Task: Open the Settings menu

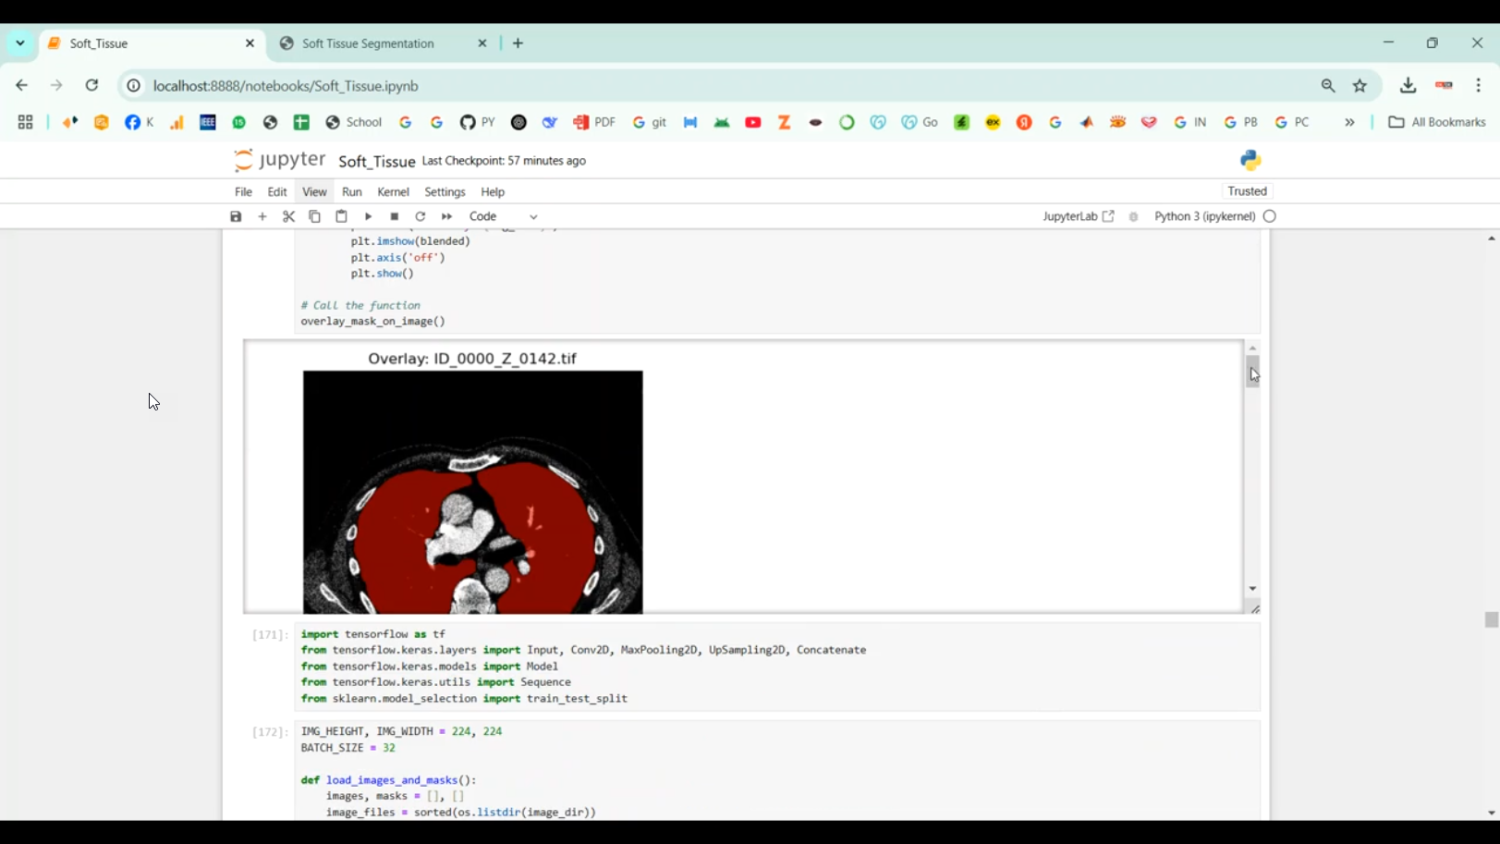Action: 444,192
